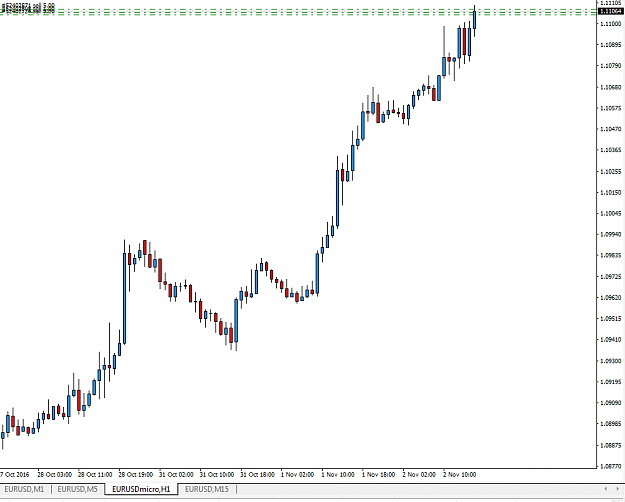
Task: Click the 1.08985 price scale value
Action: point(611,424)
